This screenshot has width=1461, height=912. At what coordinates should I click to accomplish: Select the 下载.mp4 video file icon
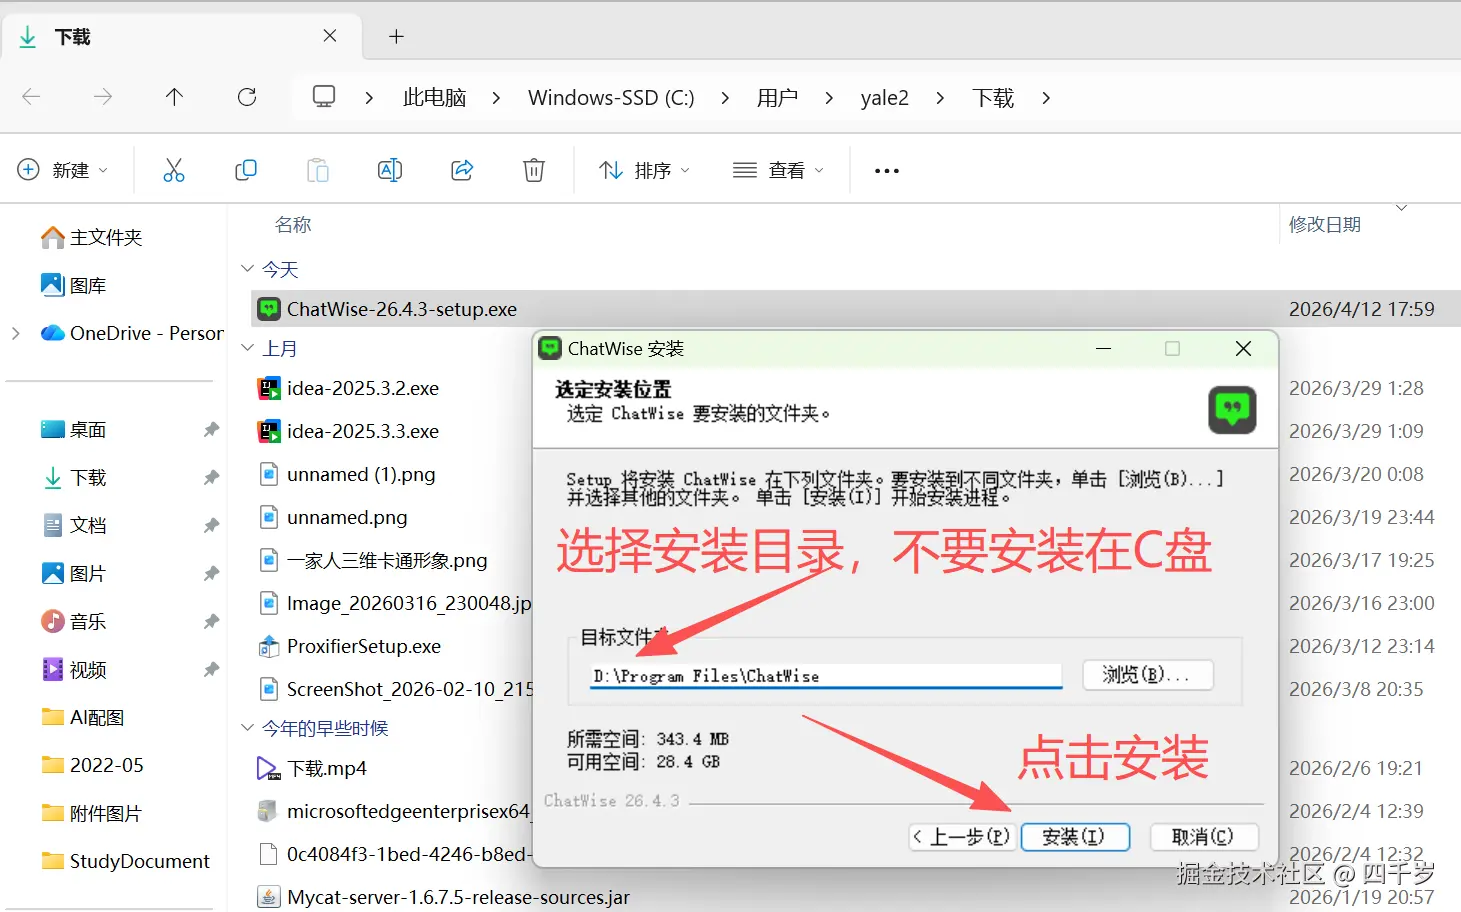[x=269, y=768]
